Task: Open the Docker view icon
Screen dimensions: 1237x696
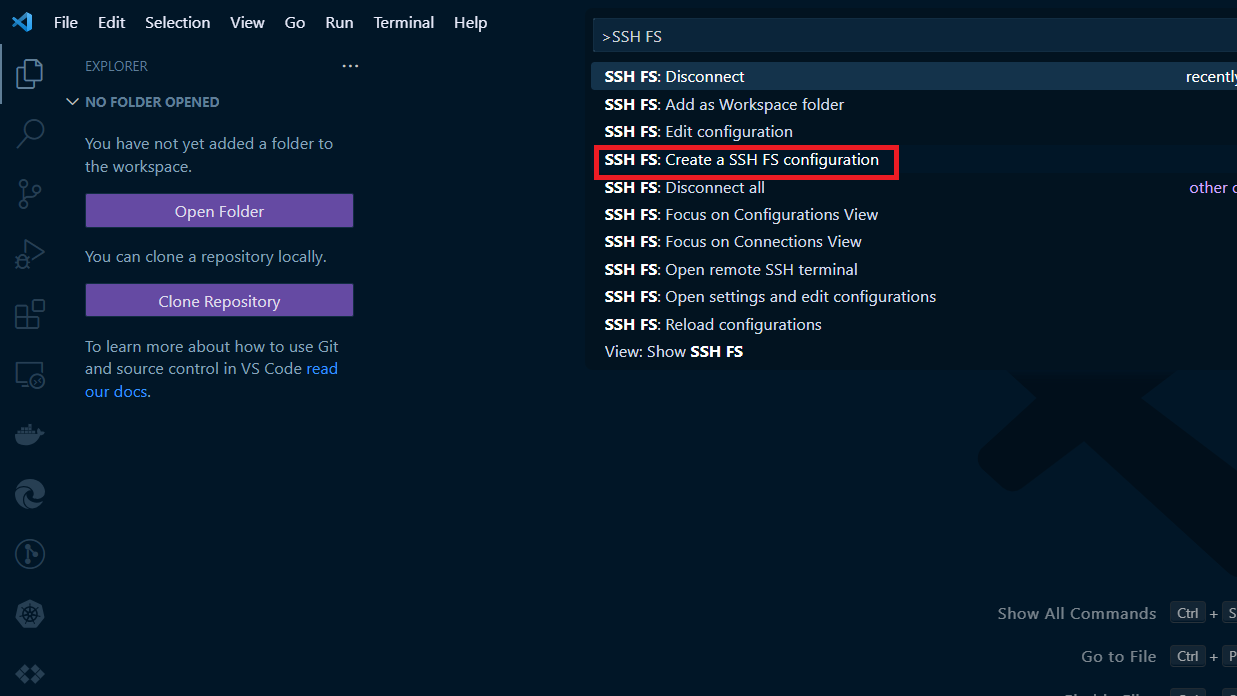Action: (30, 435)
